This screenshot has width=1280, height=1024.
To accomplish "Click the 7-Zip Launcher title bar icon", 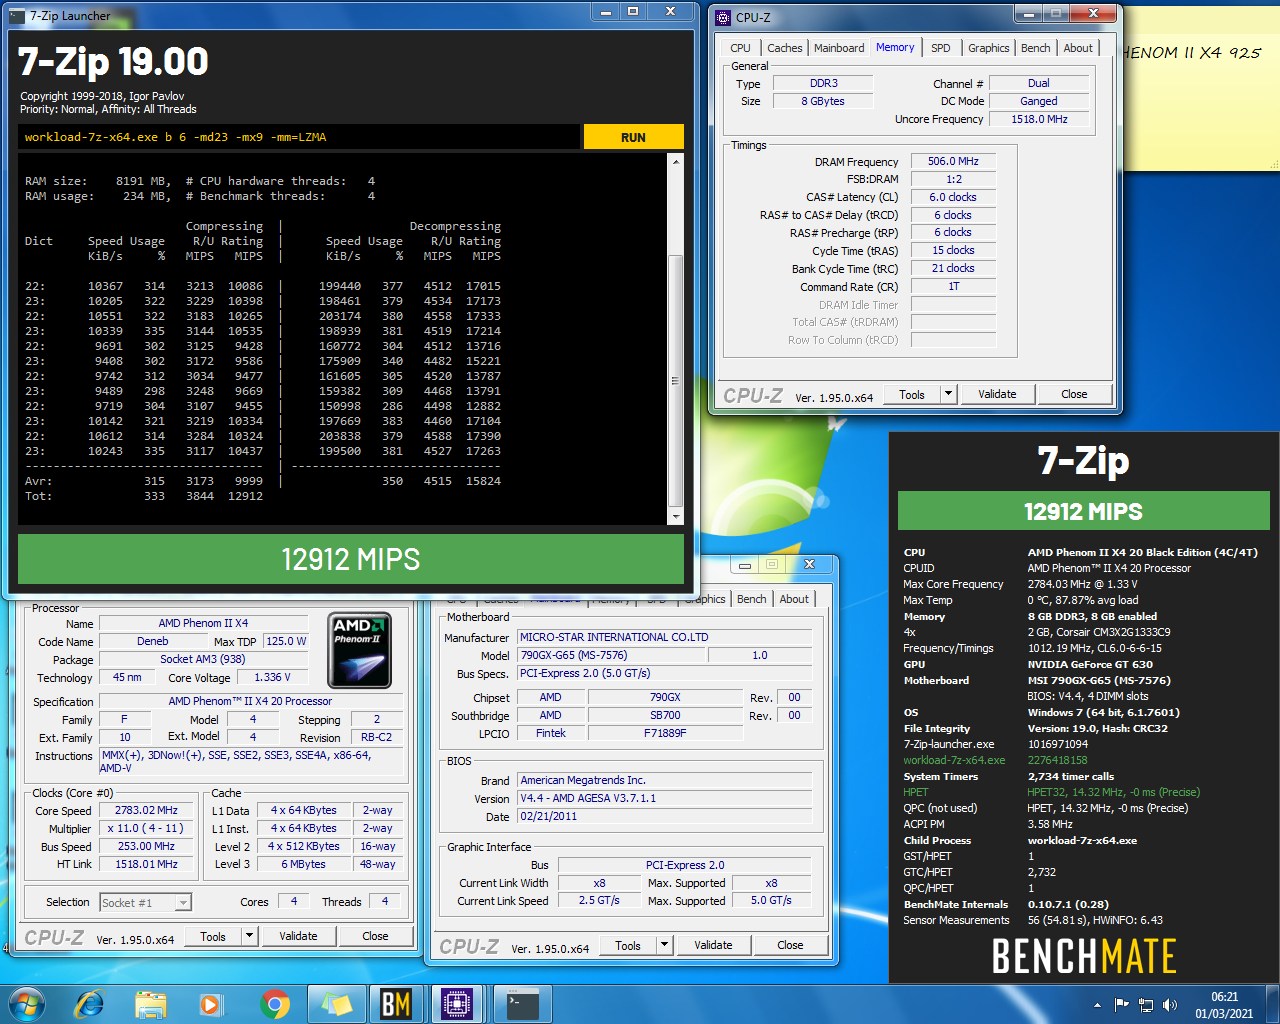I will pos(16,15).
